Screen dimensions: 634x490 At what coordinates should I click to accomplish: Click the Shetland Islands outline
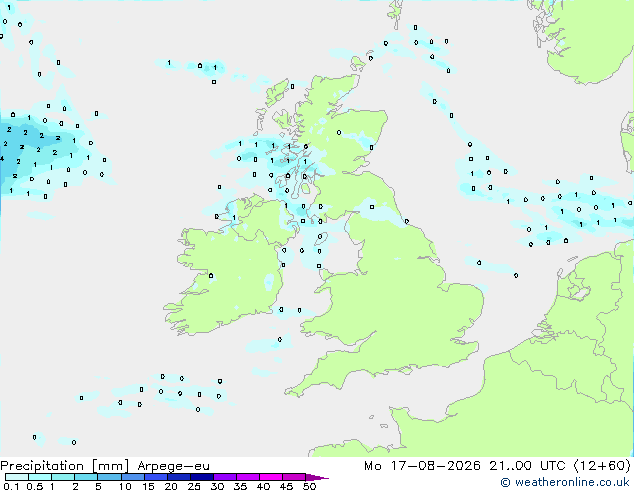395,13
